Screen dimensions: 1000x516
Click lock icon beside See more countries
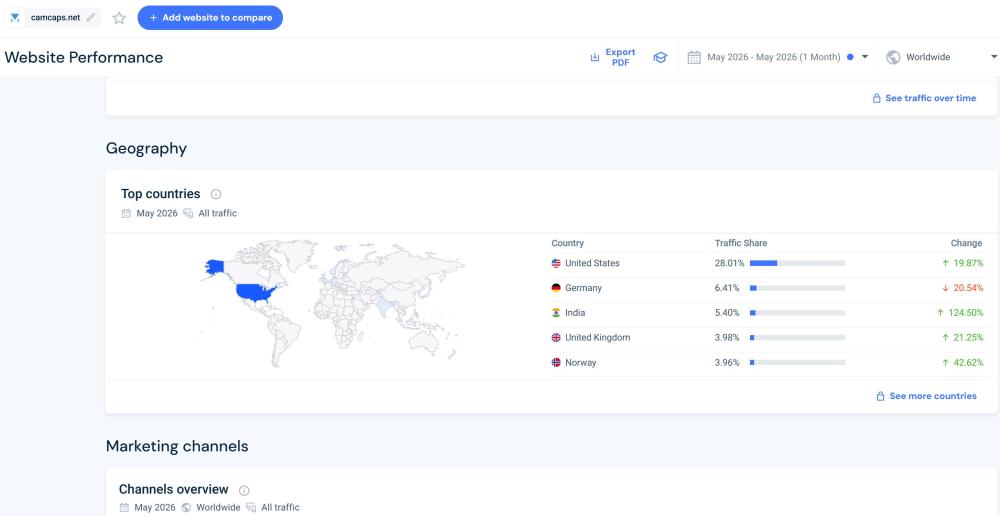pyautogui.click(x=881, y=396)
